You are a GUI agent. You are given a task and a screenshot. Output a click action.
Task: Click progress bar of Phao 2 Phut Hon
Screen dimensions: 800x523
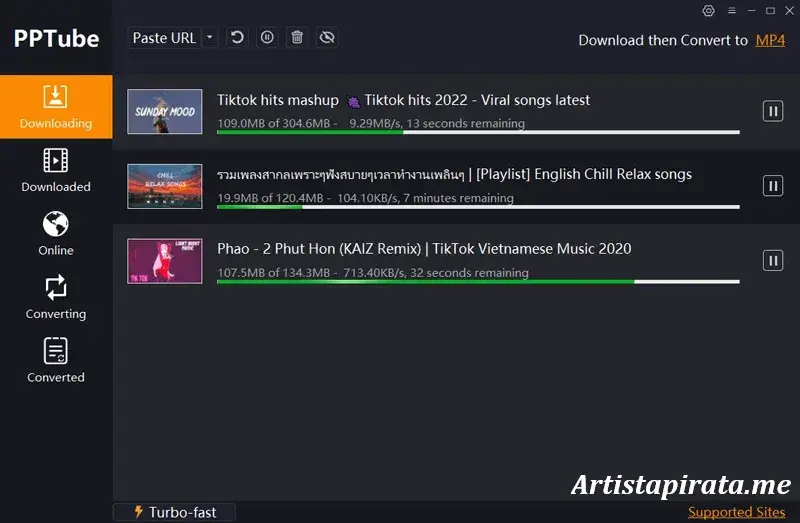point(478,282)
